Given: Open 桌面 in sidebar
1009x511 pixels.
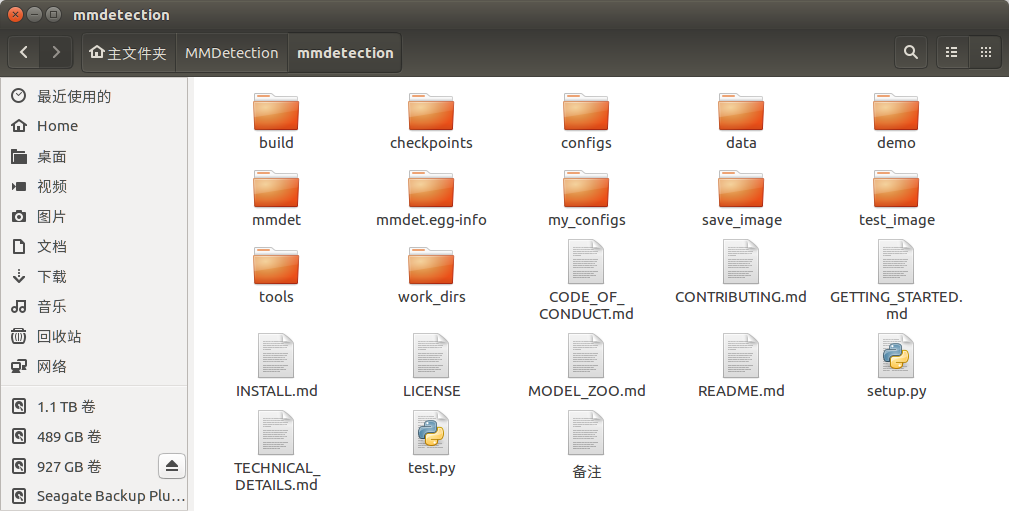Looking at the screenshot, I should (x=94, y=156).
